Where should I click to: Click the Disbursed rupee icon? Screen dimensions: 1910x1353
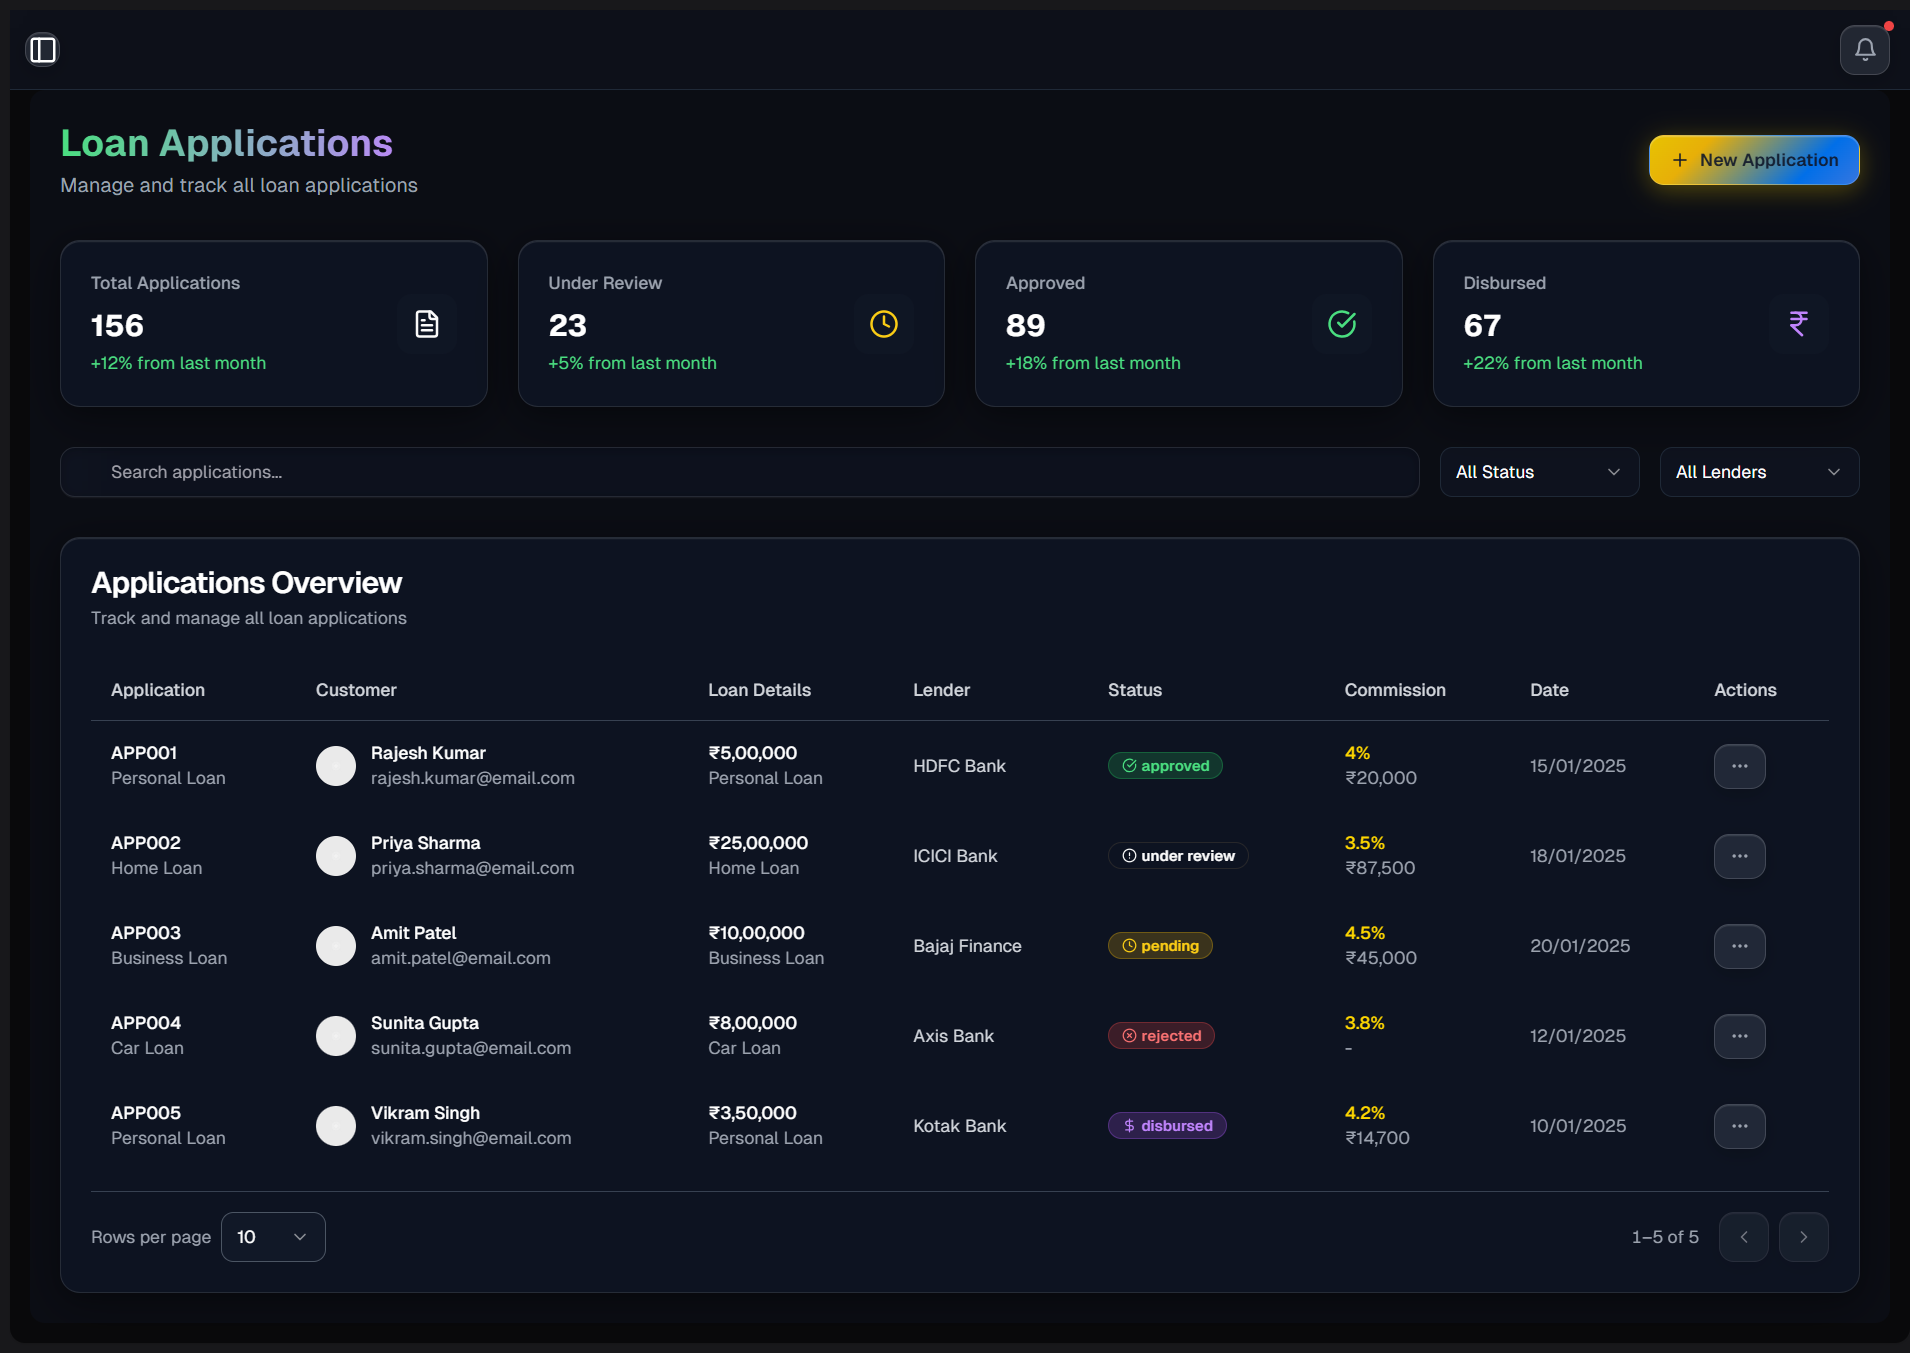coord(1799,324)
